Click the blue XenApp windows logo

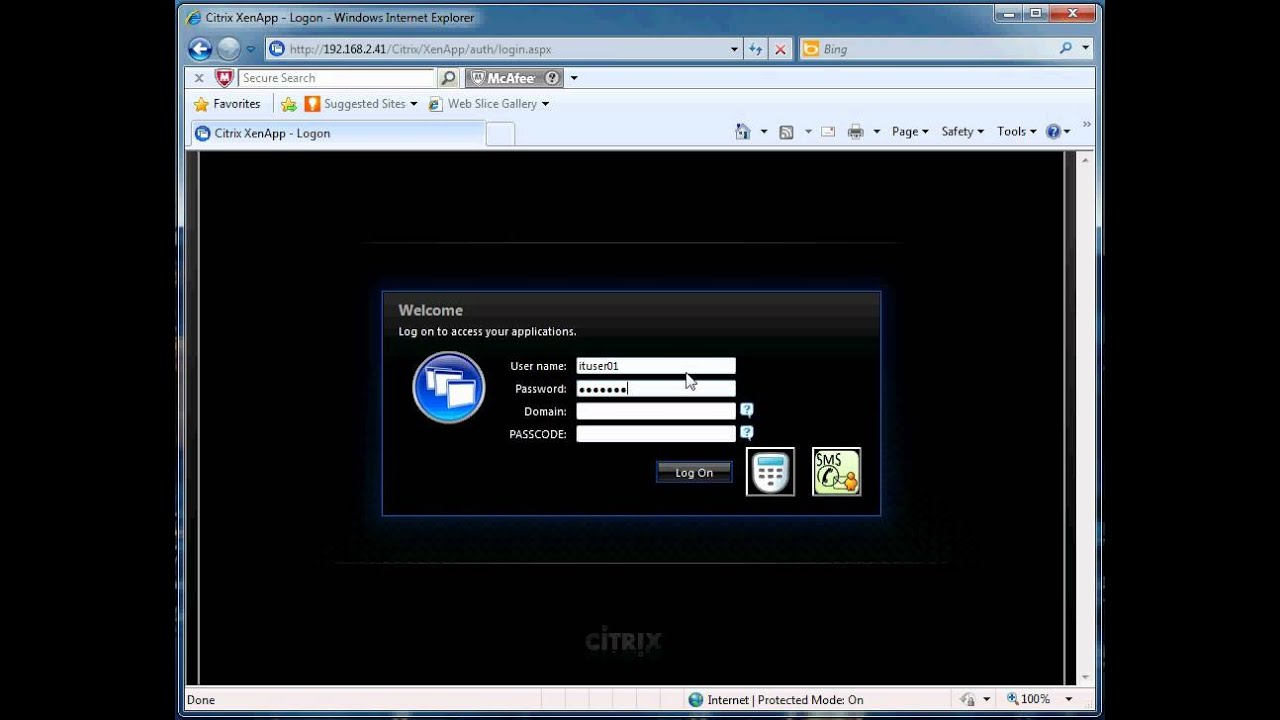click(x=449, y=388)
